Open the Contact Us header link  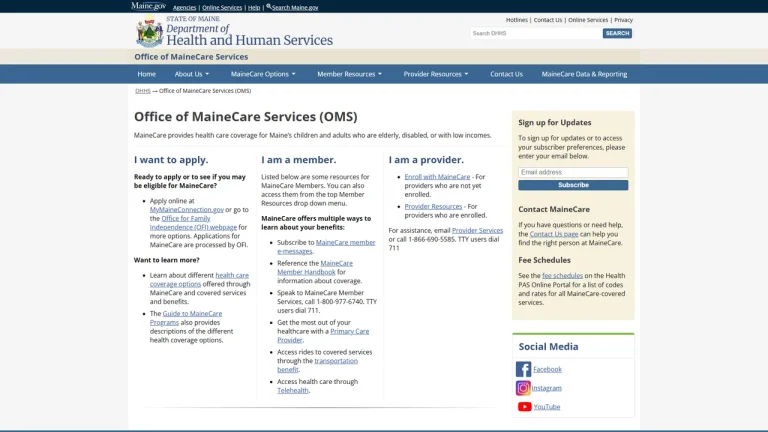[548, 20]
